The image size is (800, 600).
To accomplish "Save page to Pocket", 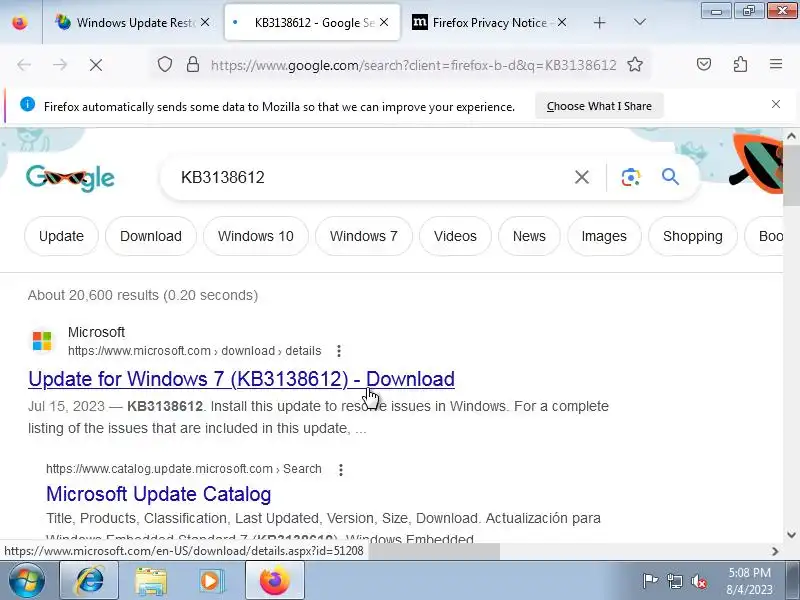I will pos(704,64).
